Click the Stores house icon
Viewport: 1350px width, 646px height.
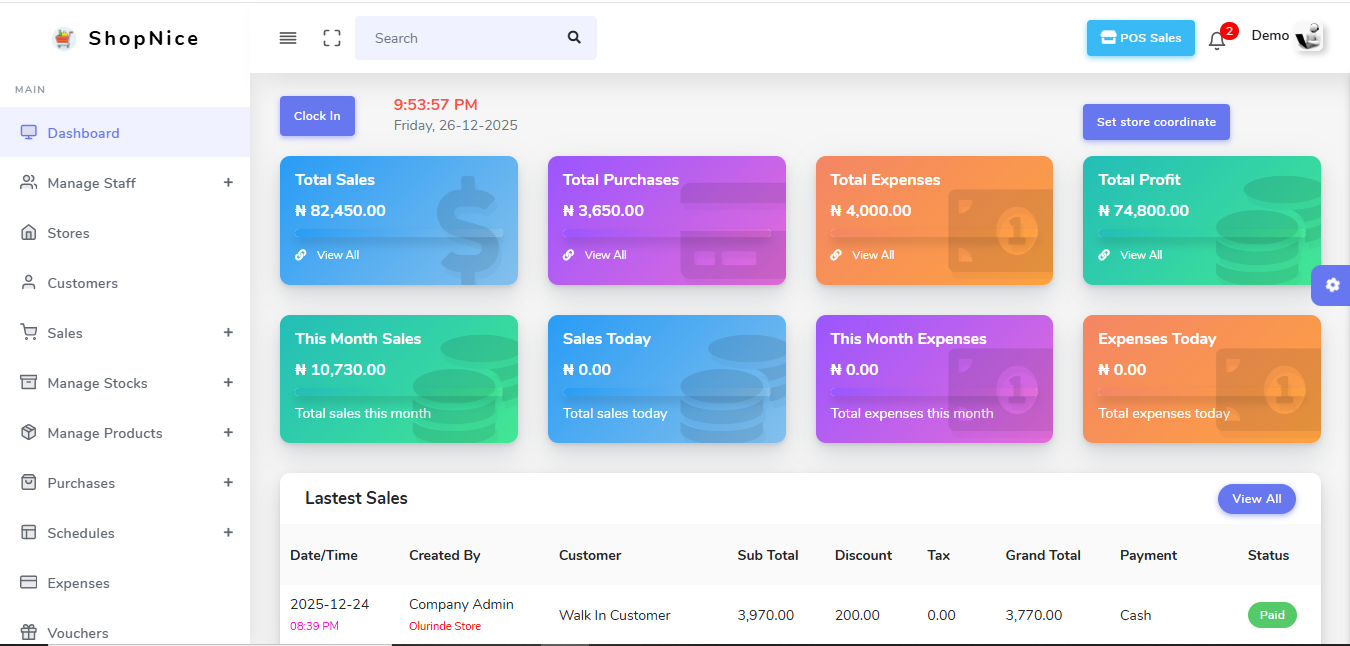click(28, 233)
